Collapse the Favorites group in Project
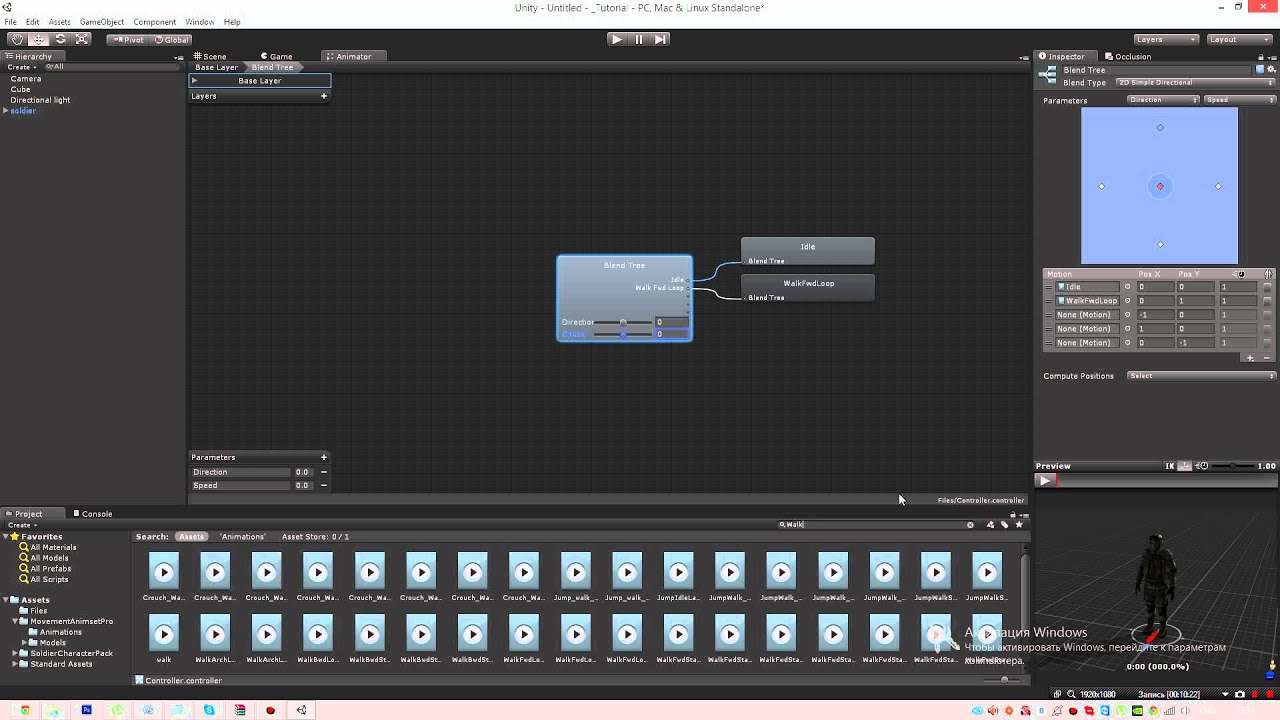 click(x=6, y=537)
